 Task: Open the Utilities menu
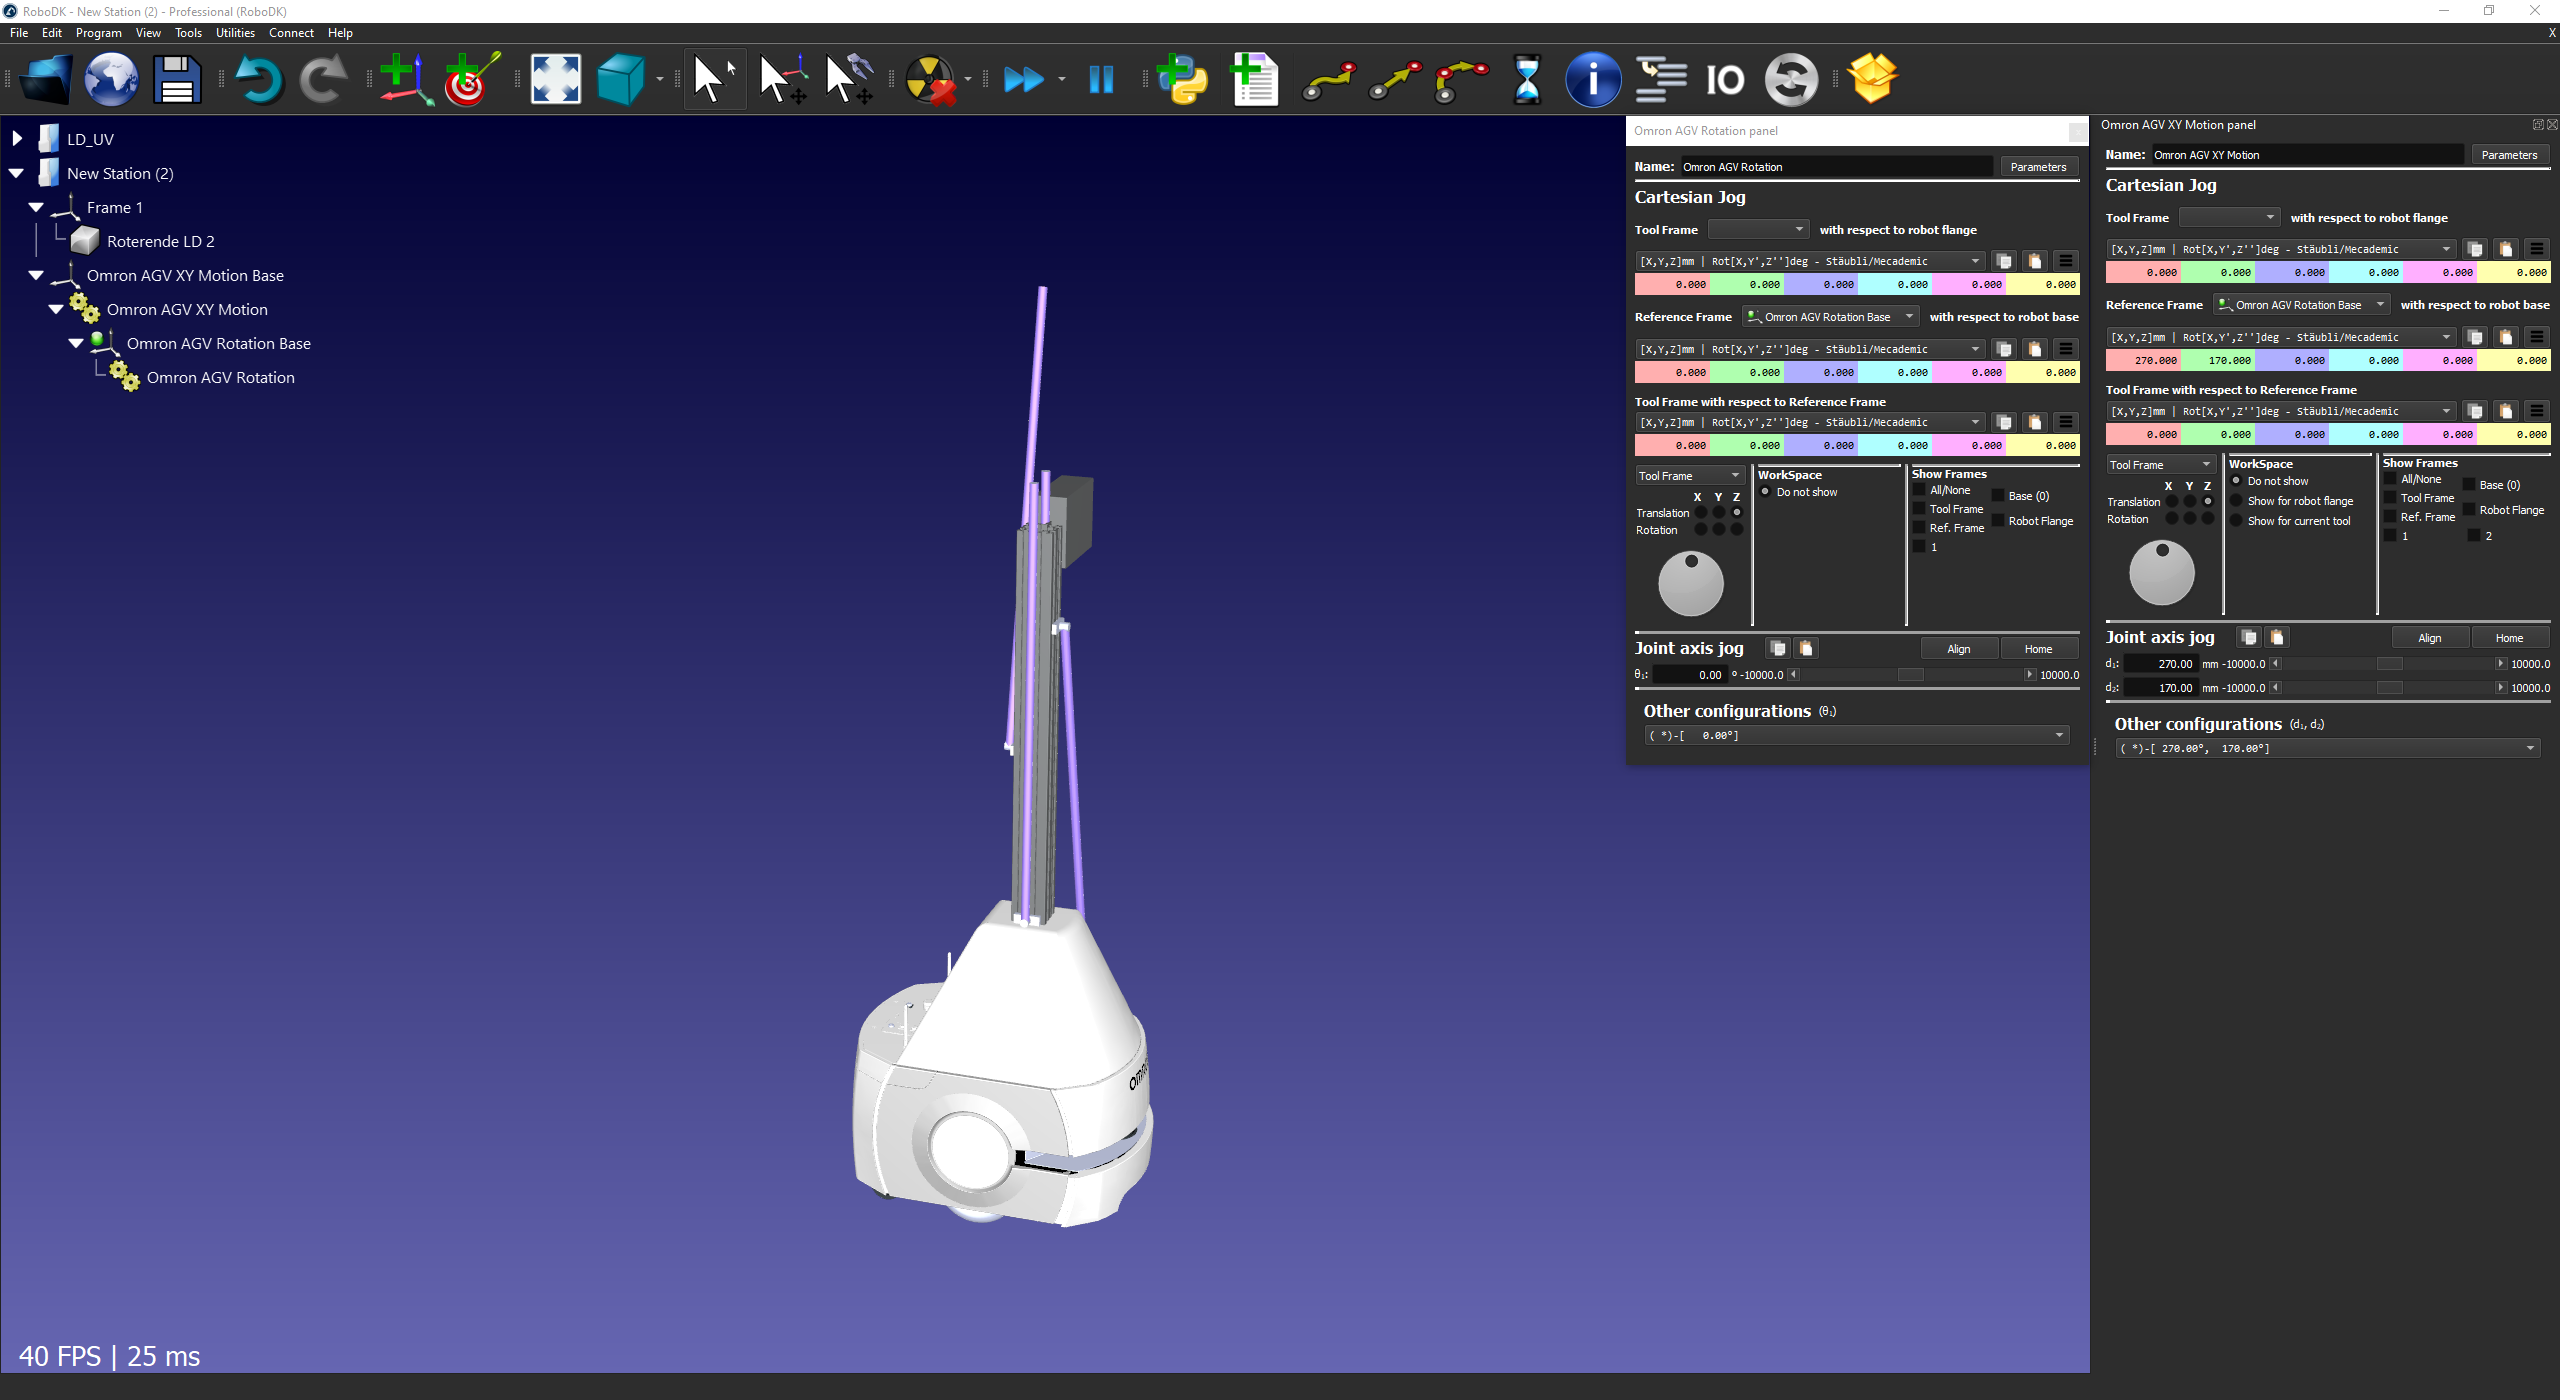pos(235,33)
